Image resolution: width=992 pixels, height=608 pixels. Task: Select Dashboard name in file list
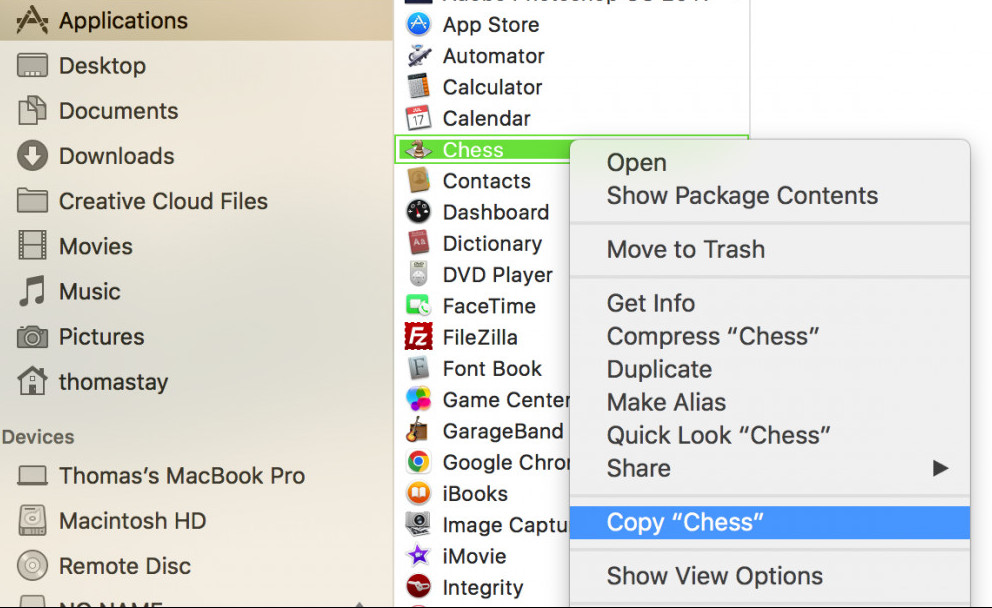[496, 212]
